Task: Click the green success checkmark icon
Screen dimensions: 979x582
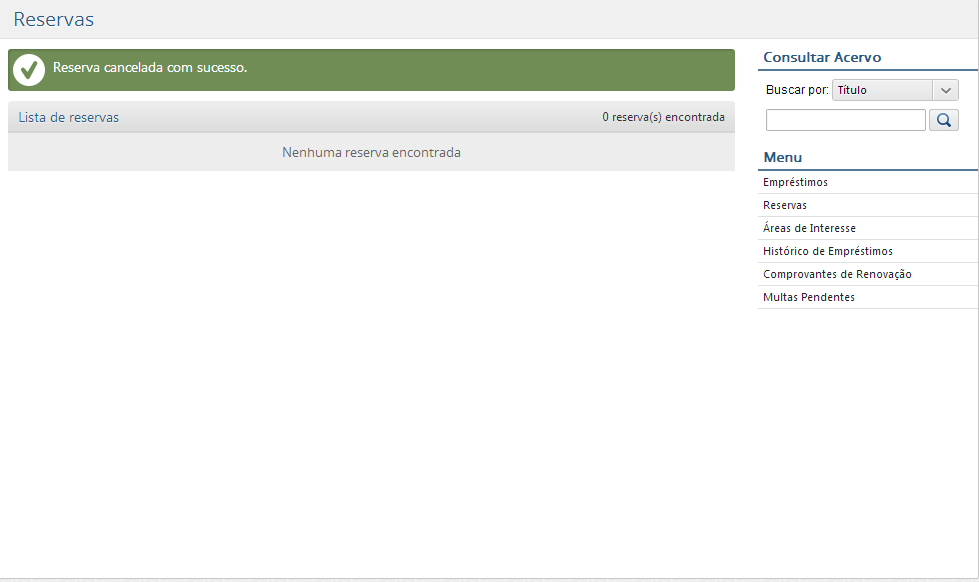Action: click(28, 69)
